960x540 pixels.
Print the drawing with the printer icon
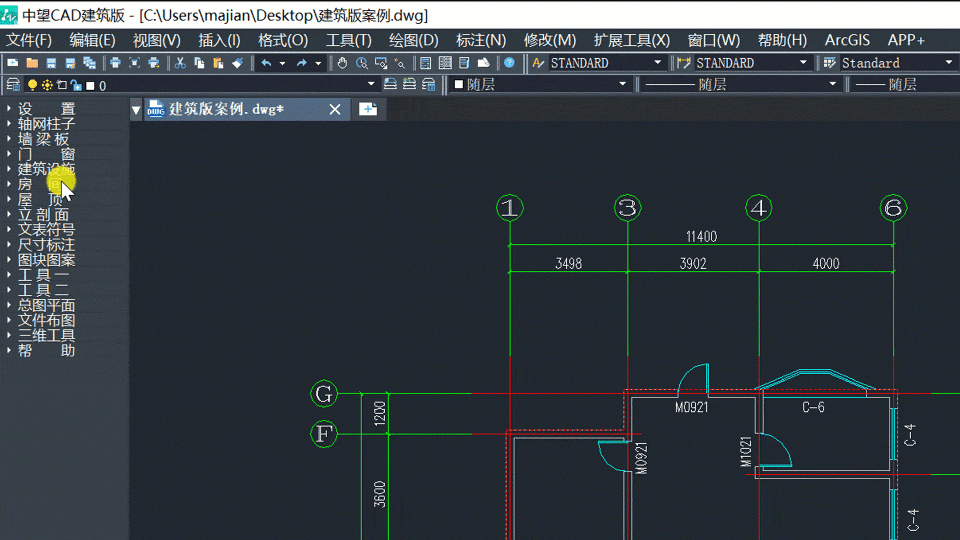[x=115, y=63]
